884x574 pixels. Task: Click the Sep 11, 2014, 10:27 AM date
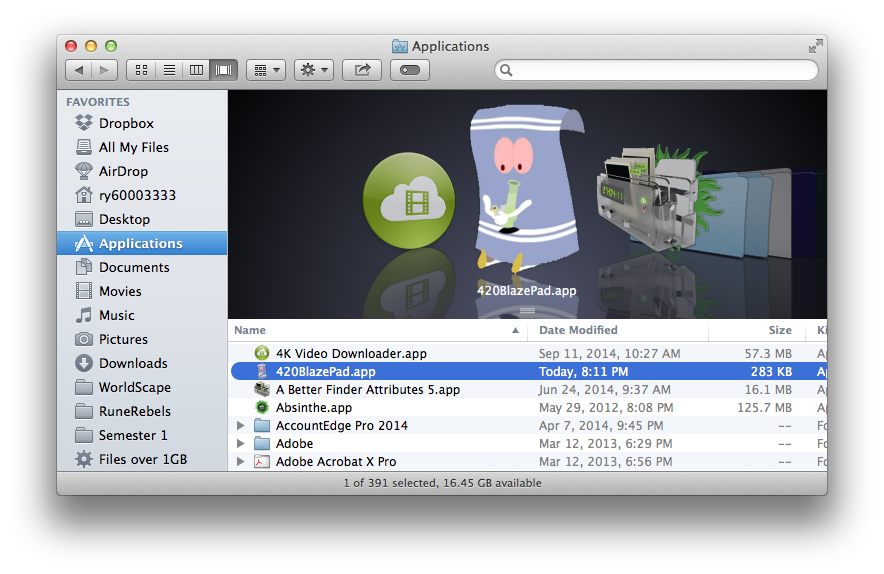point(609,354)
